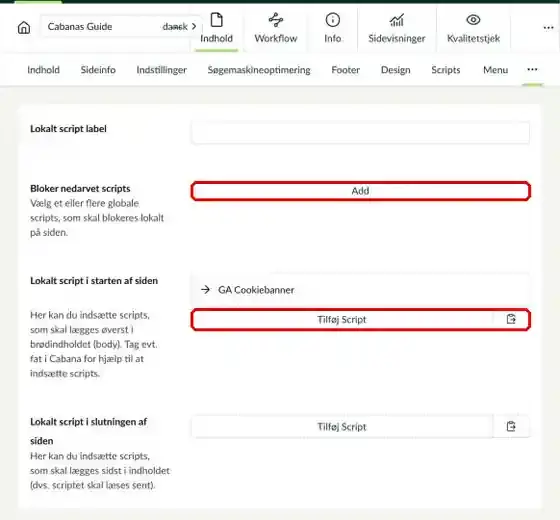Viewport: 560px width, 520px height.
Task: Open the top-right three-dots overflow menu
Action: pyautogui.click(x=548, y=28)
